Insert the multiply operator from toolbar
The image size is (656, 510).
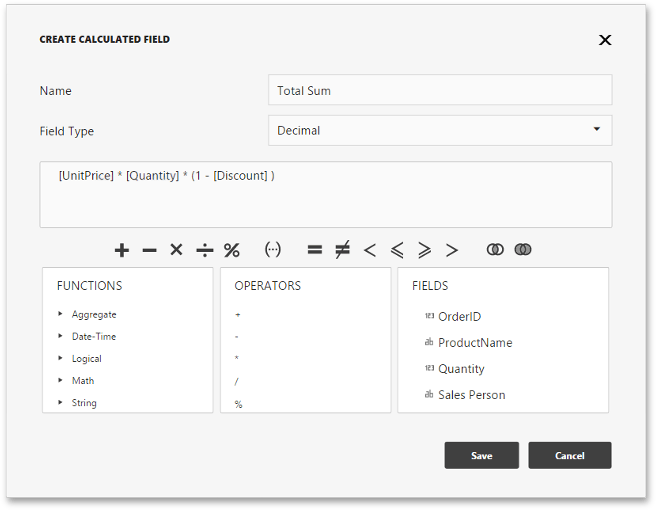(x=177, y=250)
